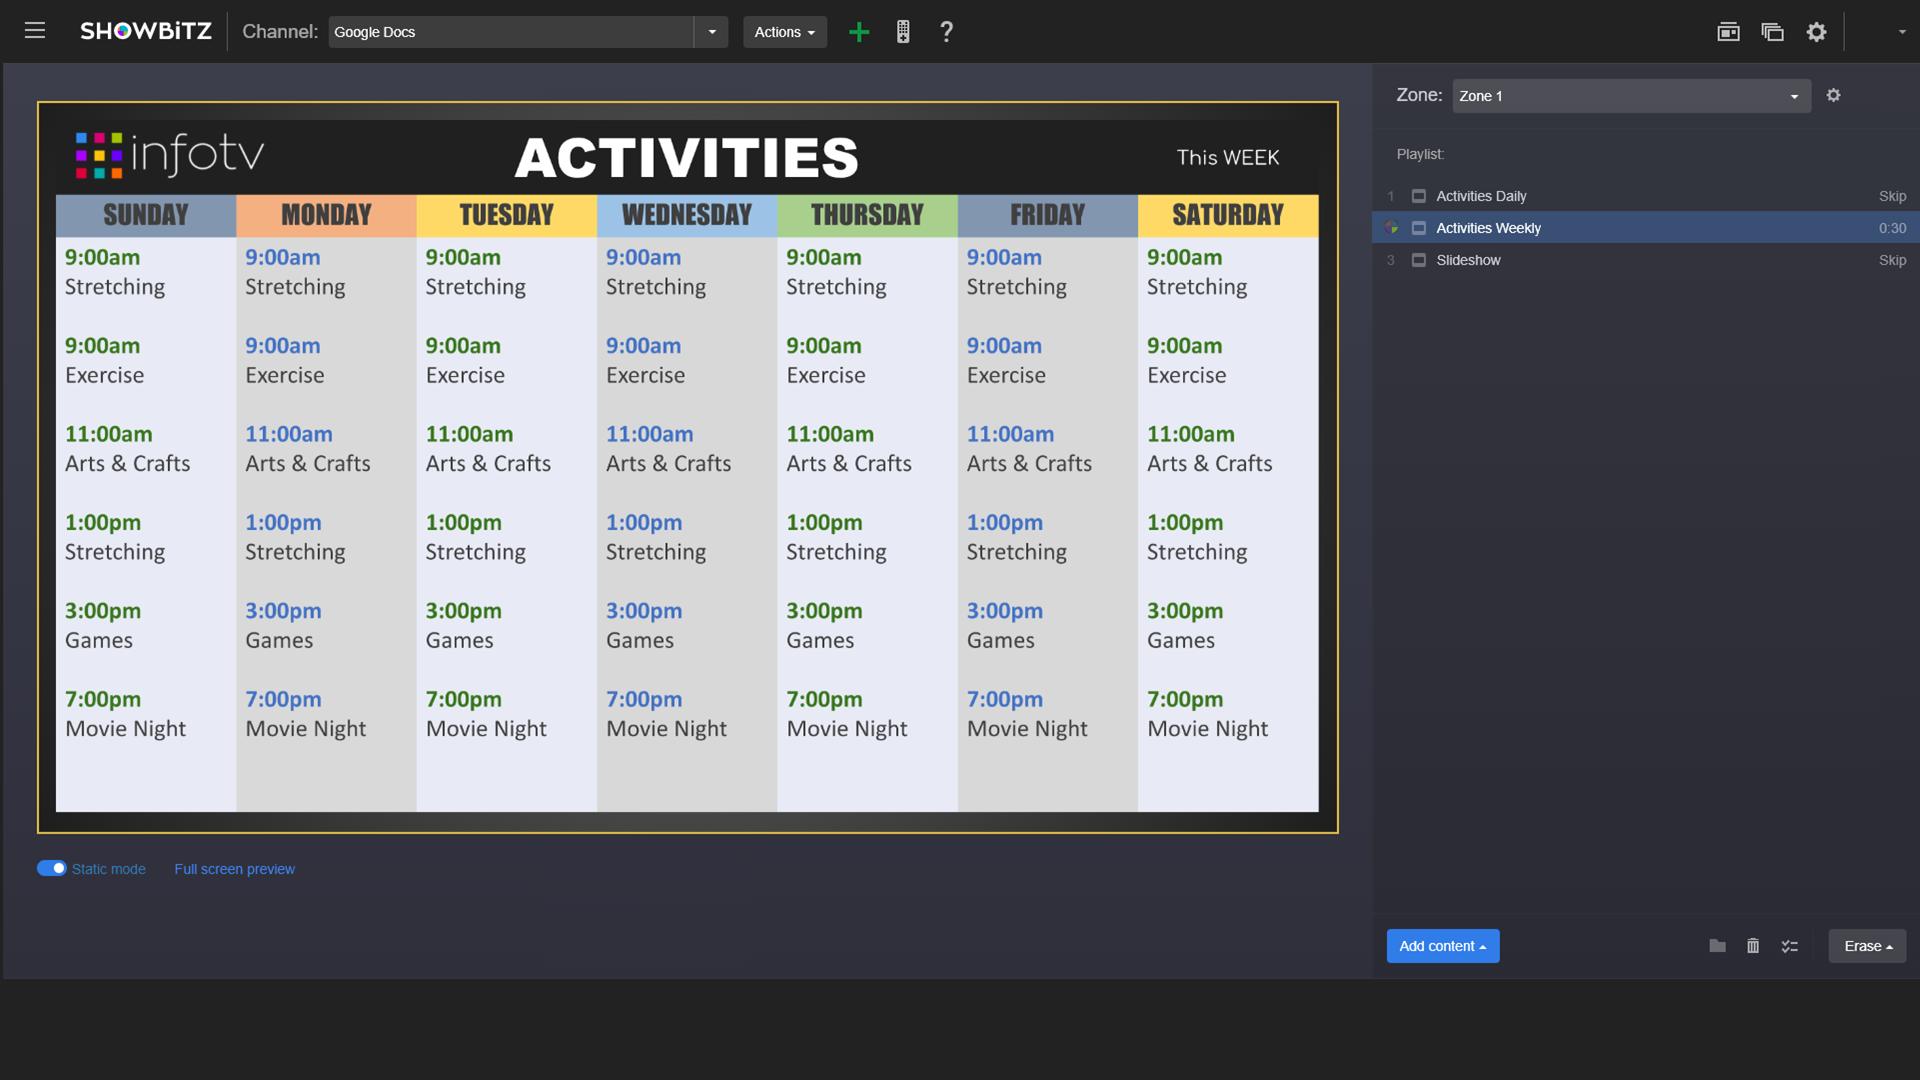This screenshot has height=1080, width=1920.
Task: Open the Actions menu
Action: tap(785, 32)
